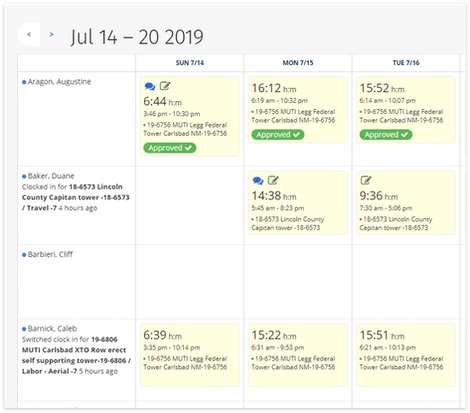Go to next week with right arrow
Image resolution: width=470 pixels, height=413 pixels.
point(51,34)
